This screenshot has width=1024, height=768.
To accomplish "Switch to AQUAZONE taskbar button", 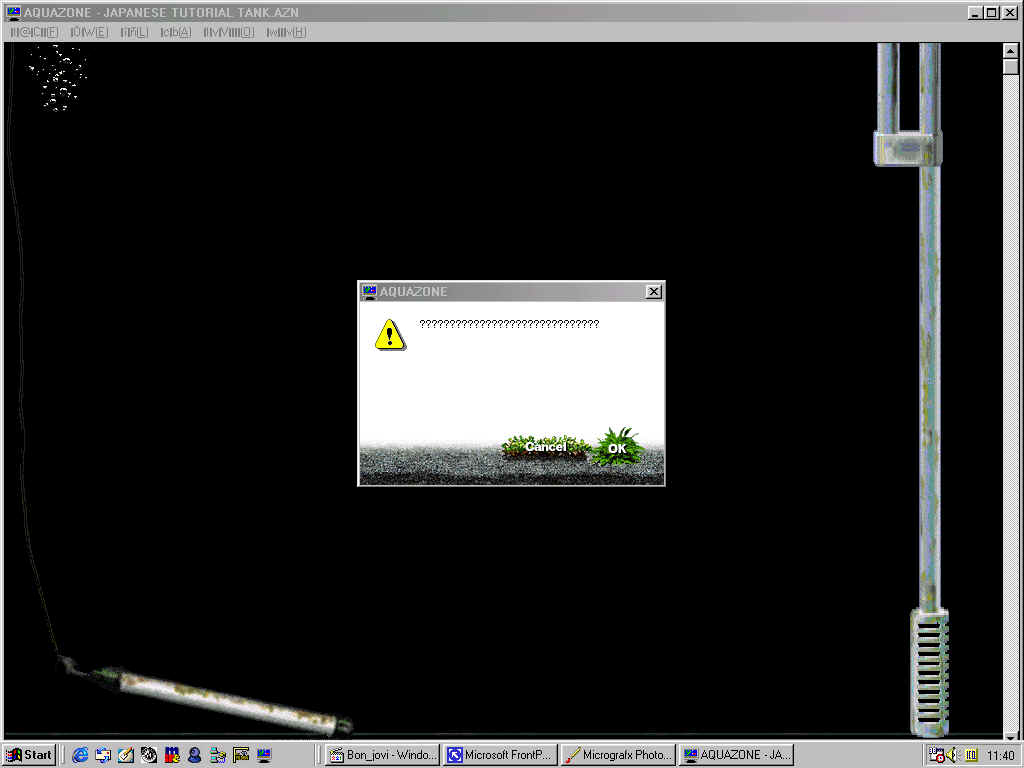I will coord(736,755).
